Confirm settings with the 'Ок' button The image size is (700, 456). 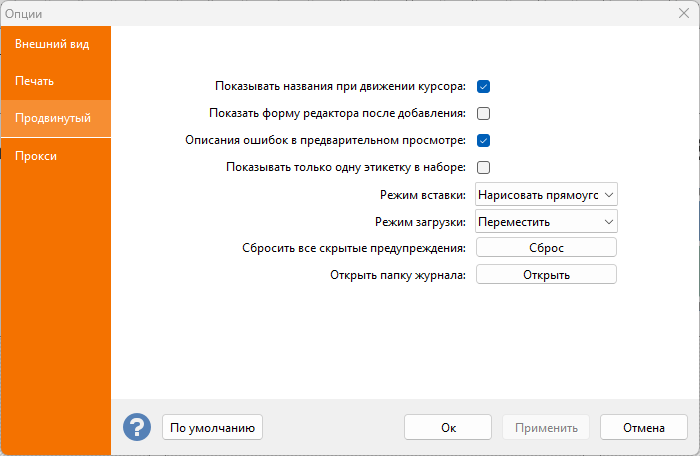click(448, 427)
